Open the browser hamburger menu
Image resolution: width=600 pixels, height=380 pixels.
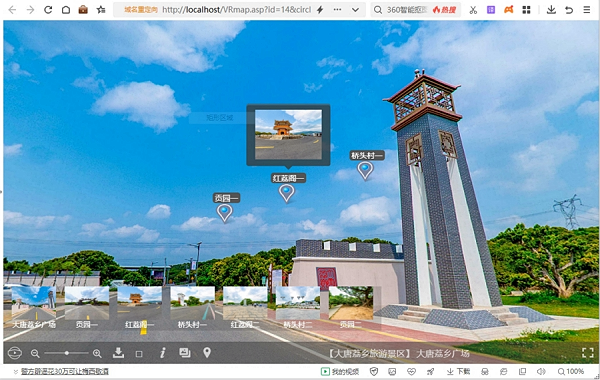[x=587, y=10]
